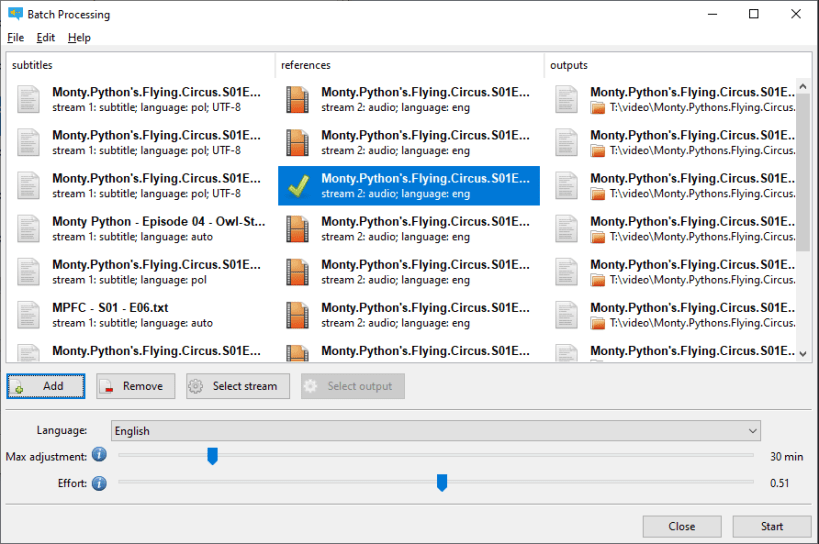
Task: Click the subtitles column header
Action: tap(140, 65)
